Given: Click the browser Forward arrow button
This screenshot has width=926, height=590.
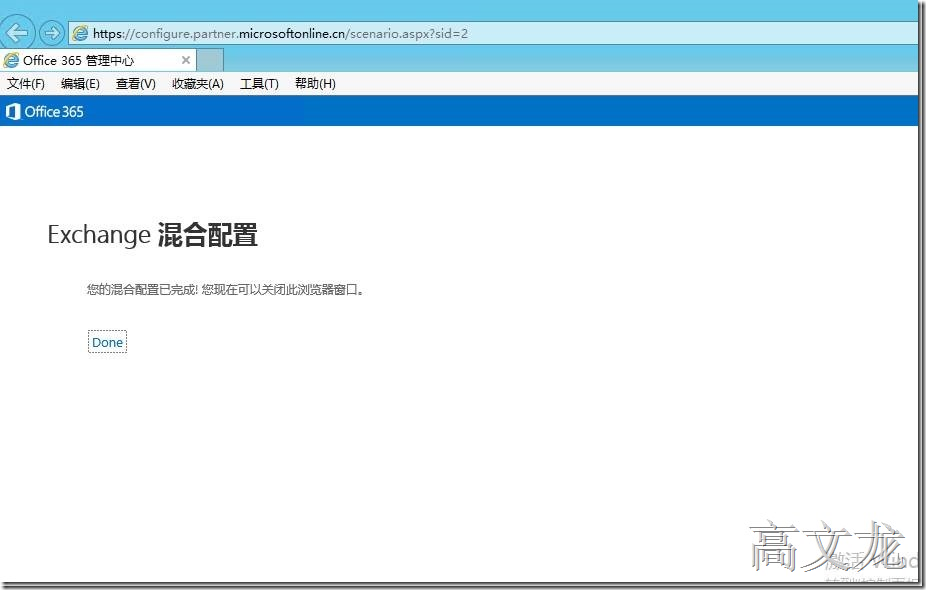Looking at the screenshot, I should point(52,33).
